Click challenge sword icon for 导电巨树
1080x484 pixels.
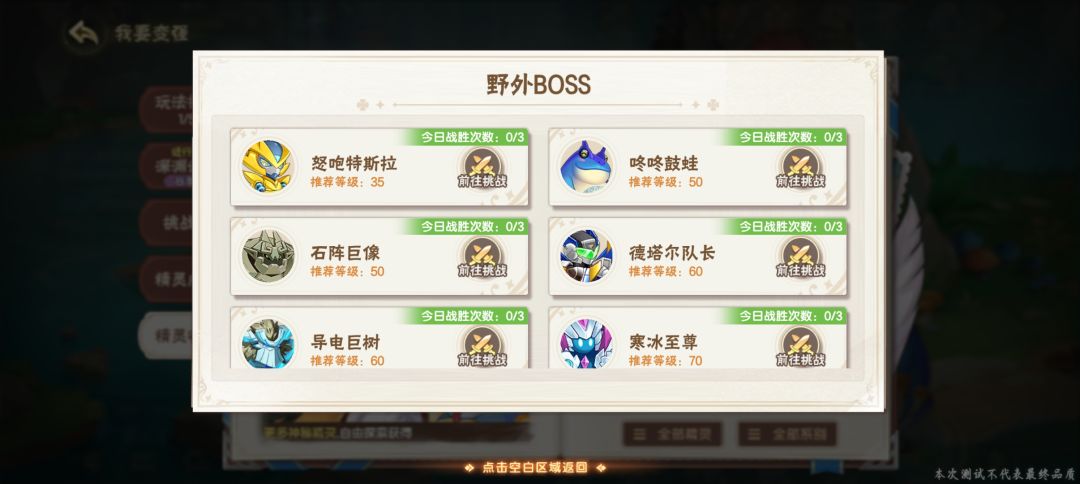(x=482, y=346)
